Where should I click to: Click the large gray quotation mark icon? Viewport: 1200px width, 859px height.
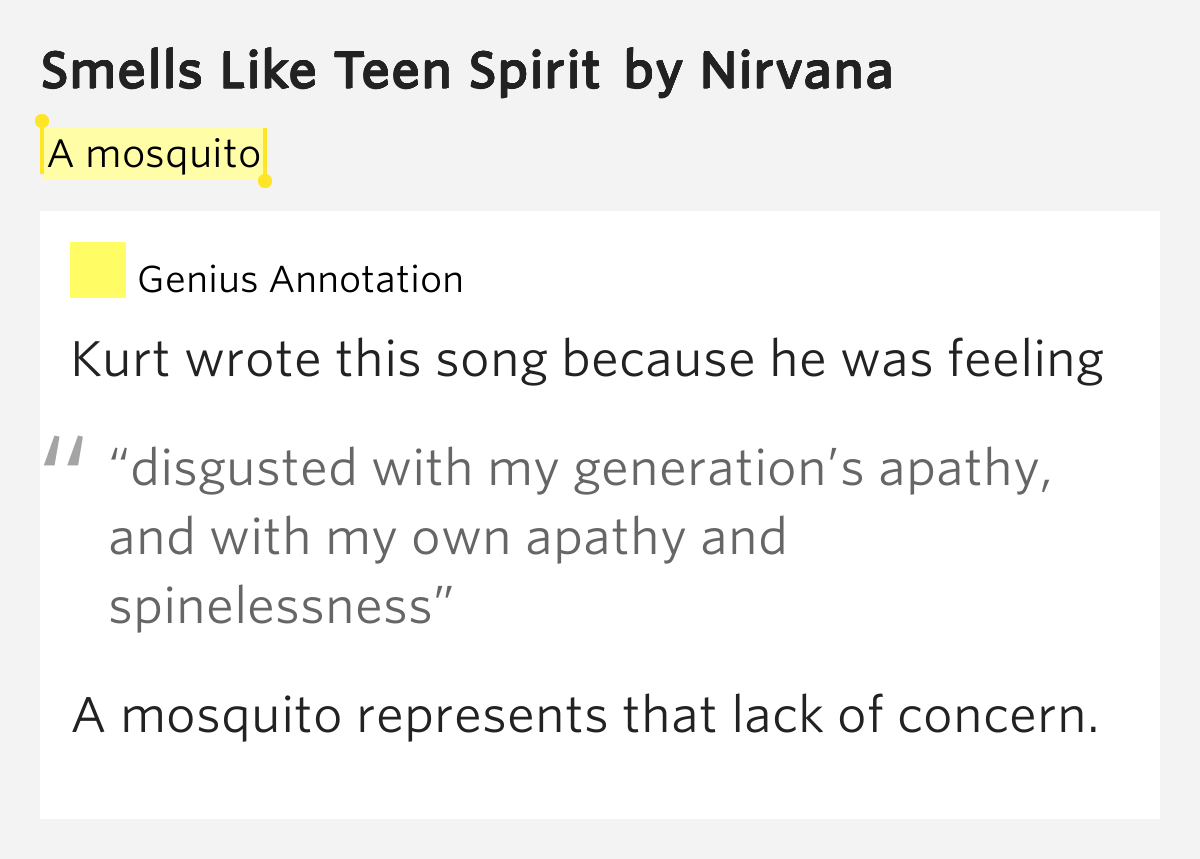point(62,455)
